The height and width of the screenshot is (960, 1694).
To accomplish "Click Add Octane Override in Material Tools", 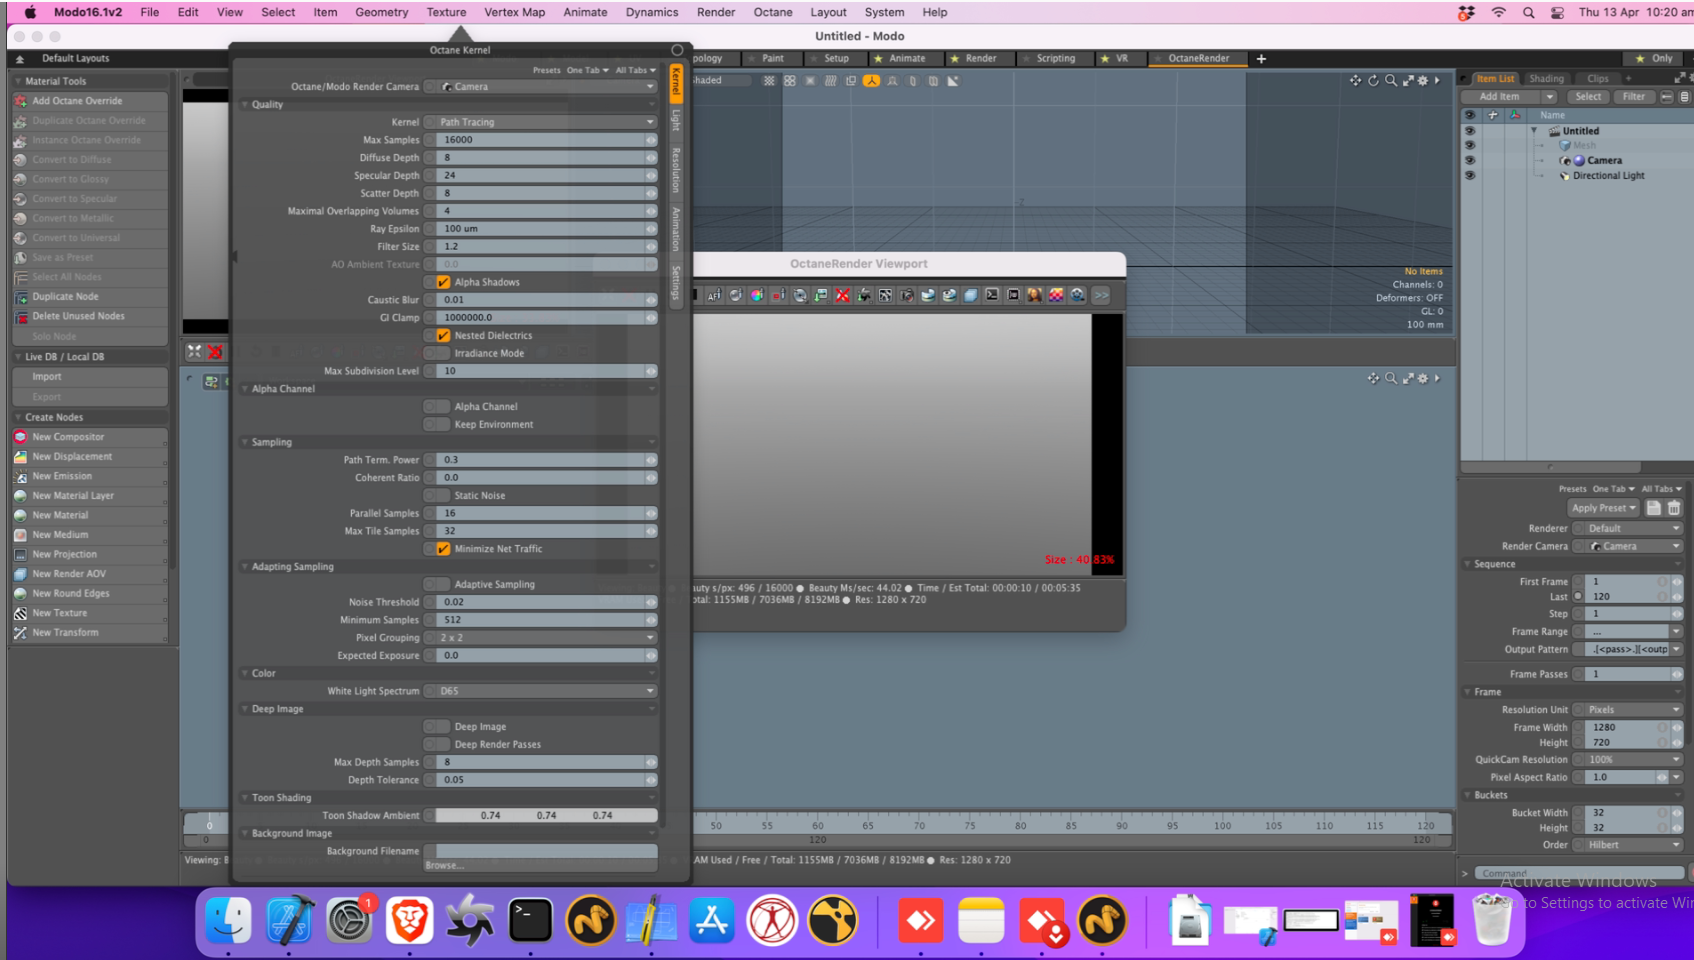I will (89, 101).
